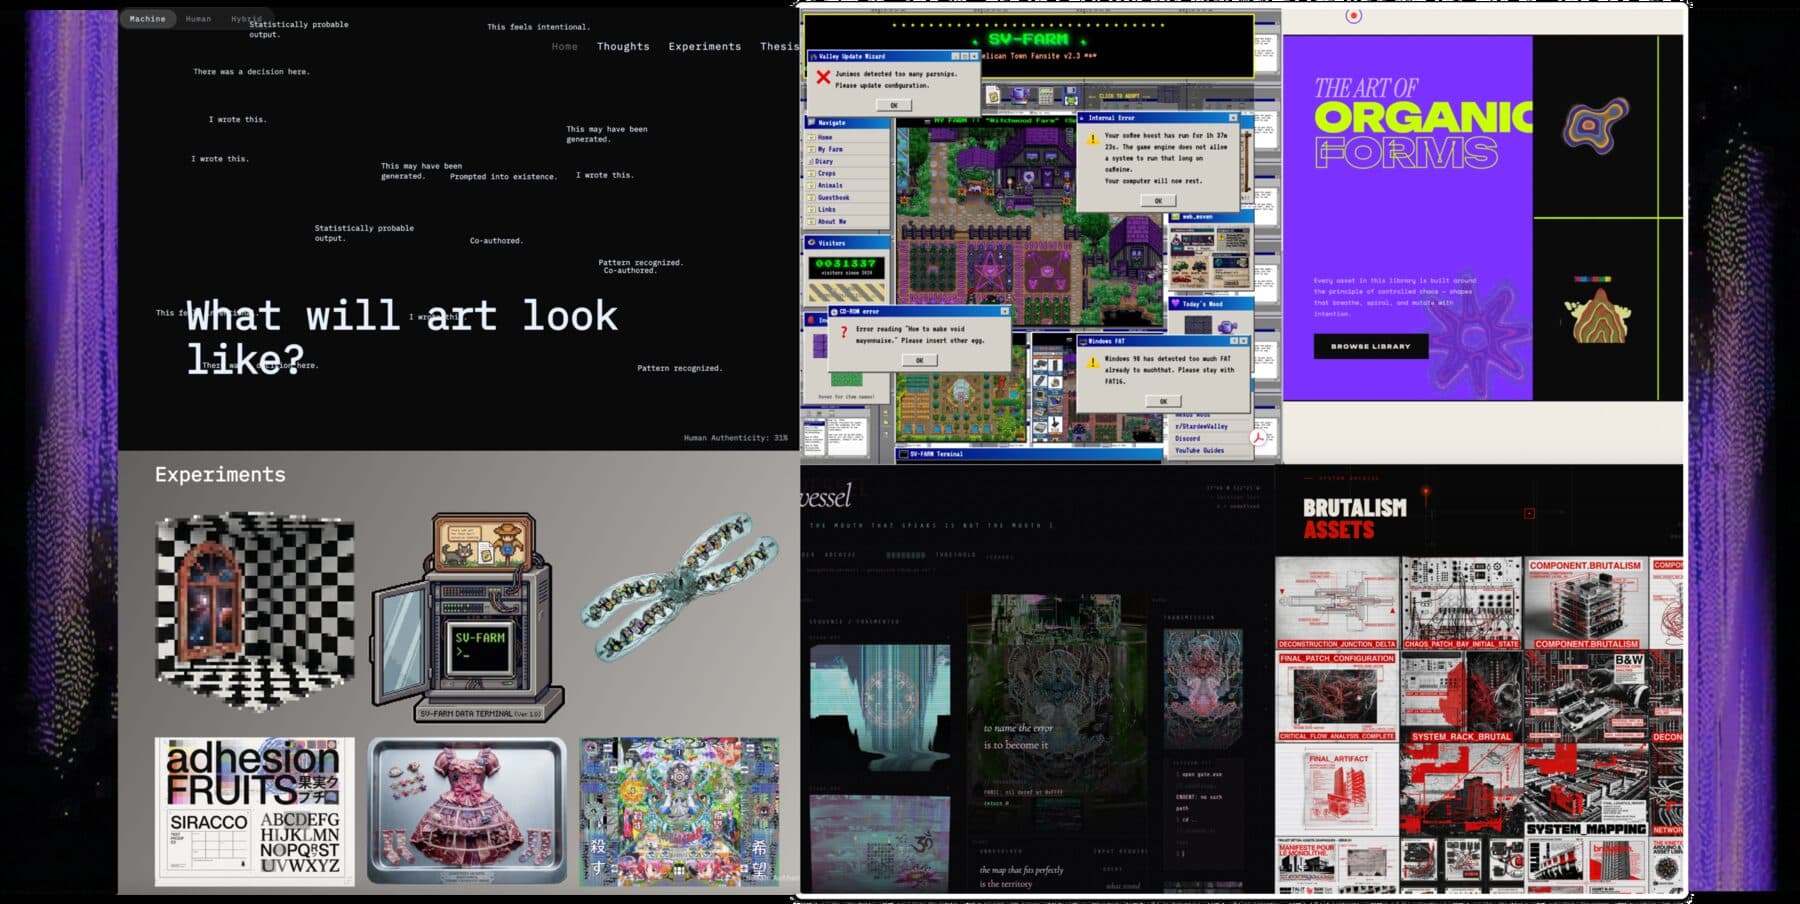Click the red square marker in Brutalism header
1800x904 pixels.
(x=1529, y=514)
